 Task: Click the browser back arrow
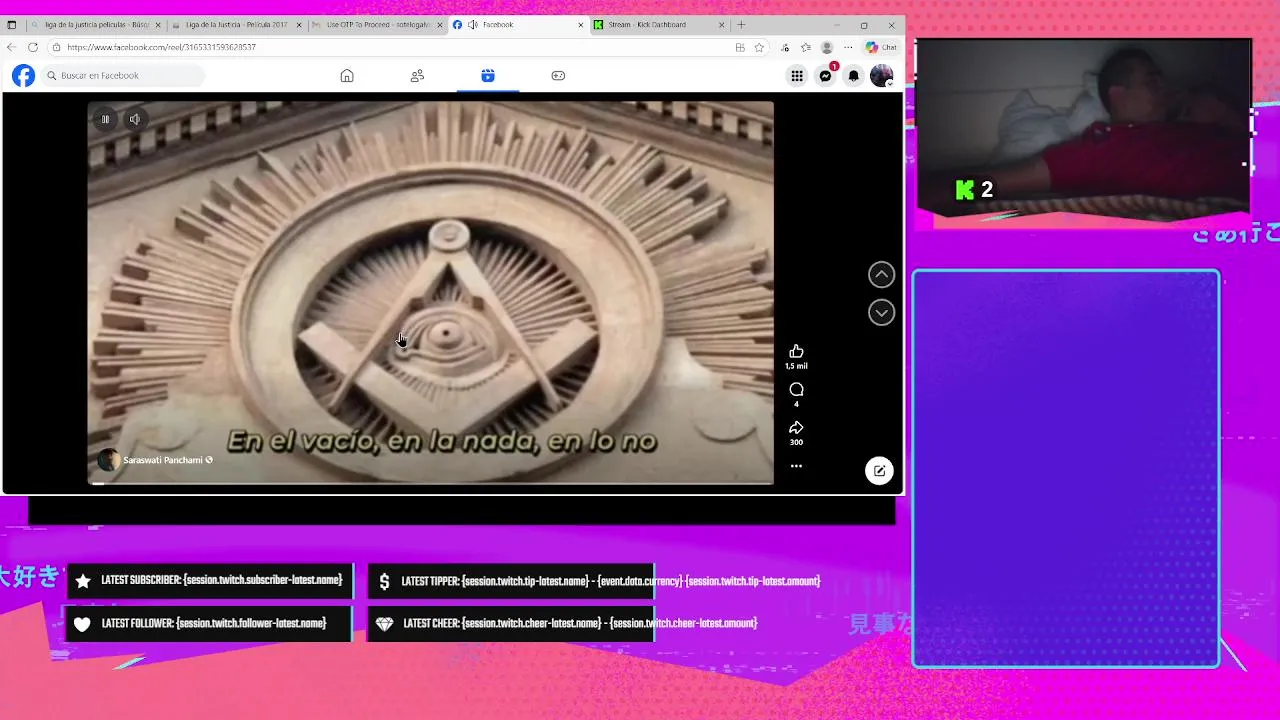[x=11, y=47]
